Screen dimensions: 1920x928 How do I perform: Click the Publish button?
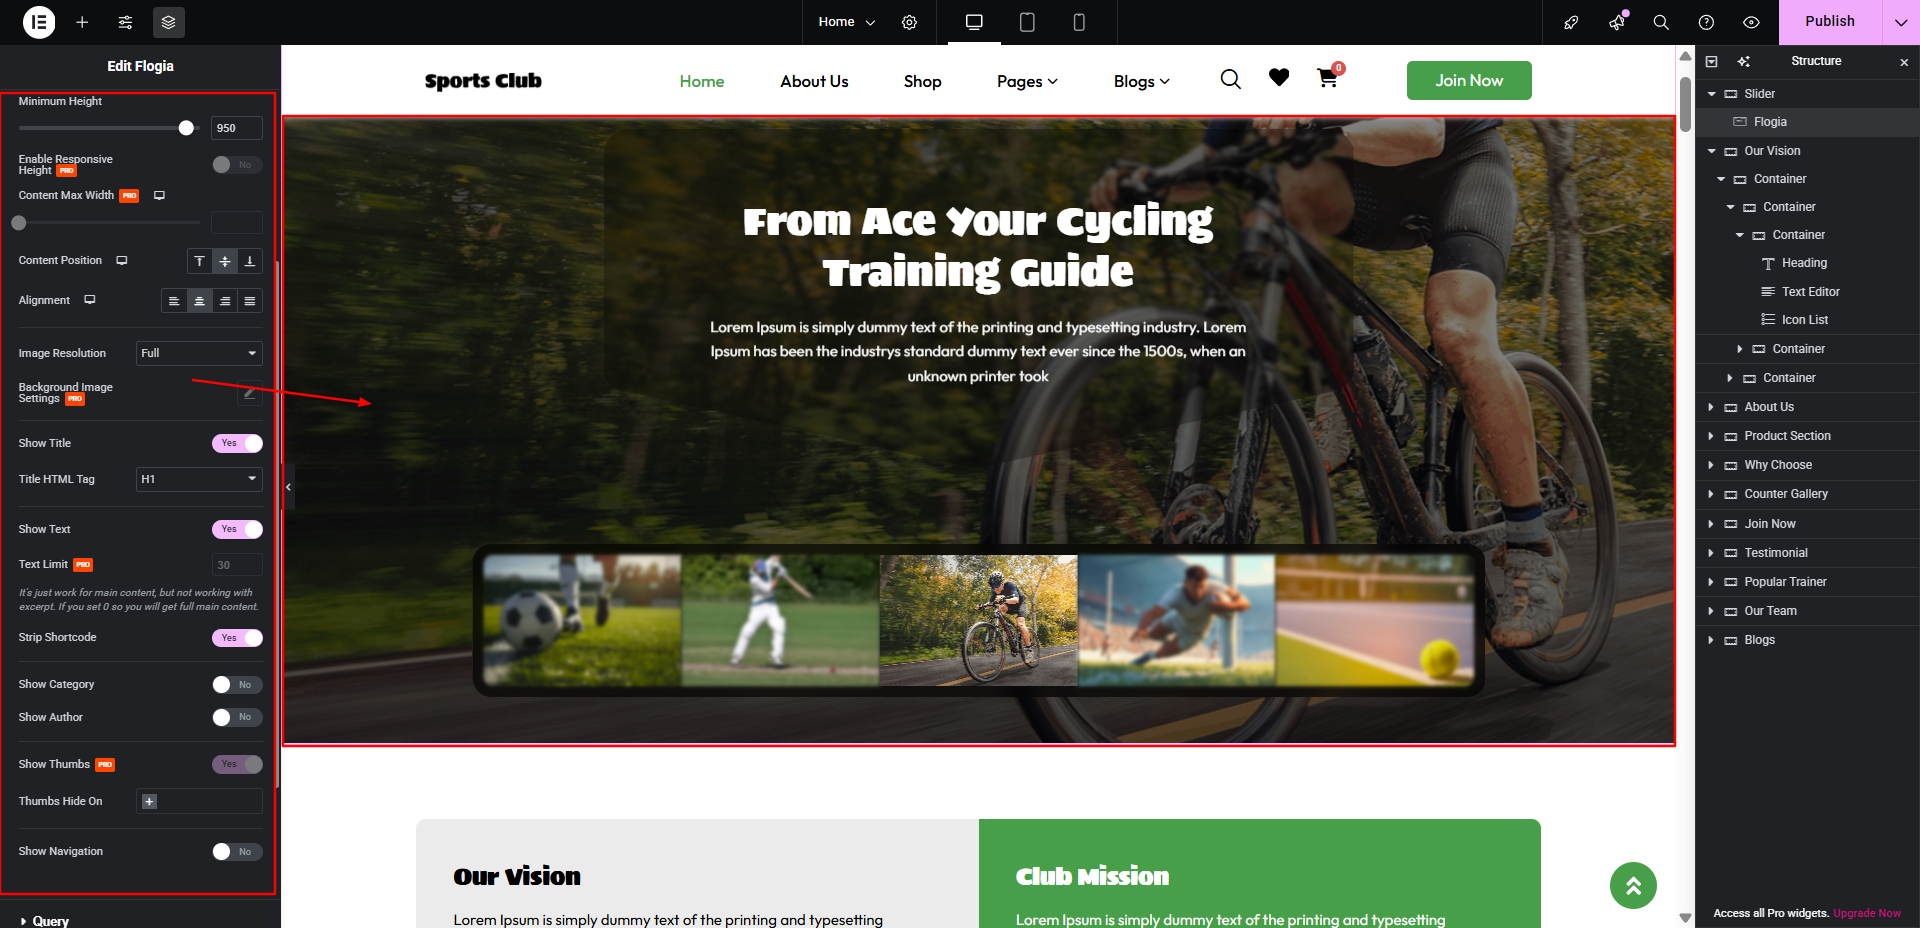[1829, 22]
